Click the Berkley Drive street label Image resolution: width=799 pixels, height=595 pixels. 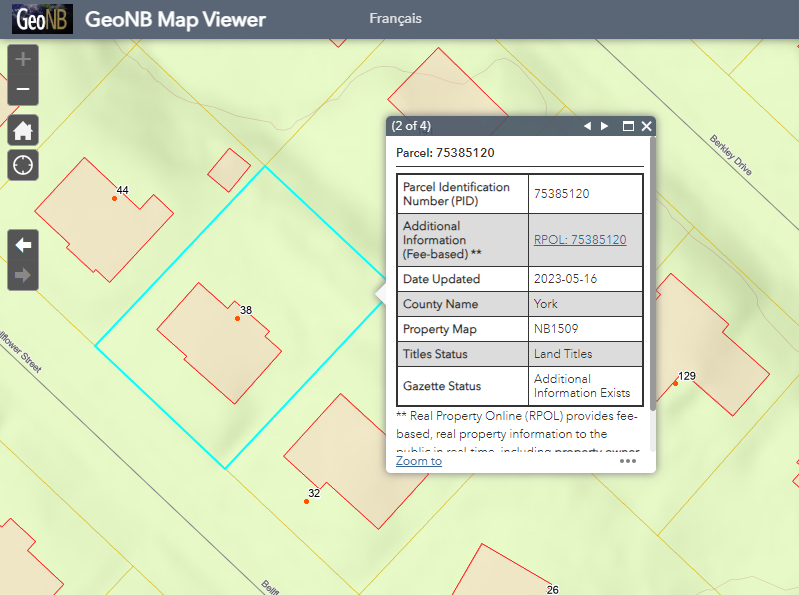[731, 155]
